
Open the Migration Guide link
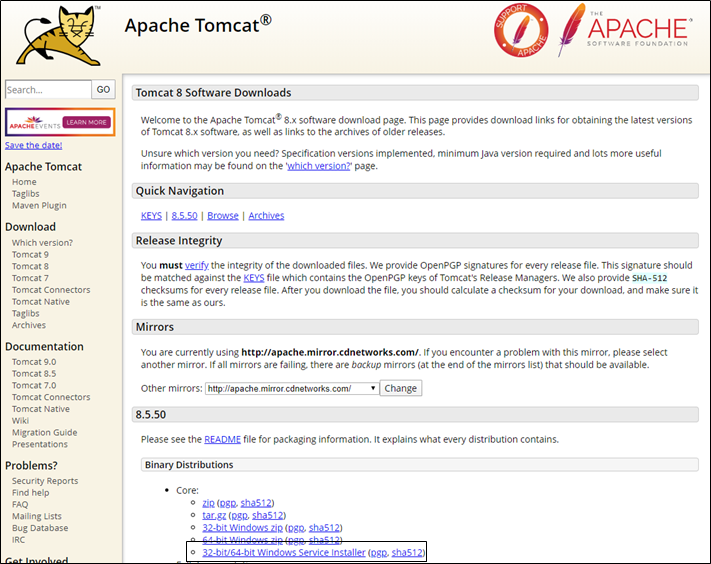(44, 433)
